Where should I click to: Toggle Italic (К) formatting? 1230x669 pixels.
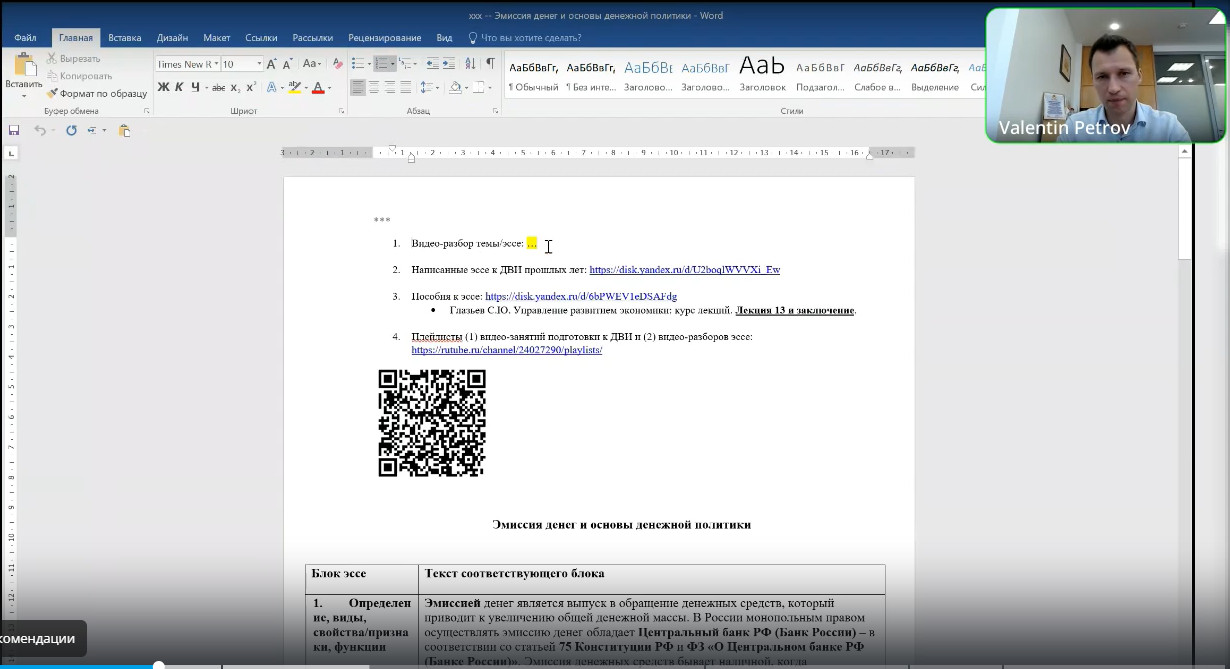pyautogui.click(x=180, y=88)
